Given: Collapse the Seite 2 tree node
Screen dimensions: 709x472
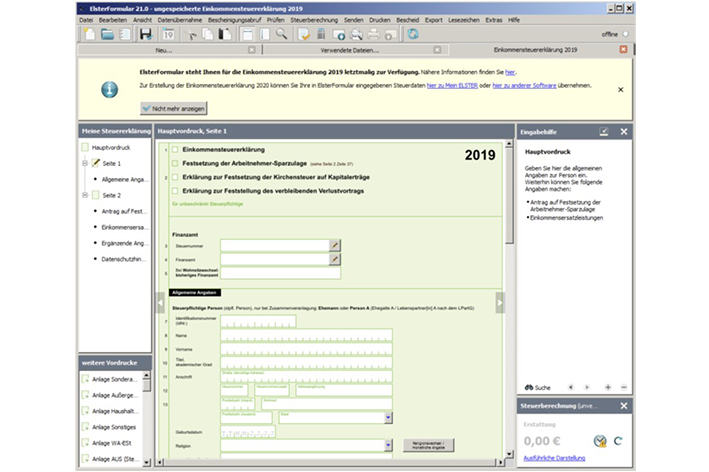Looking at the screenshot, I should pos(85,195).
